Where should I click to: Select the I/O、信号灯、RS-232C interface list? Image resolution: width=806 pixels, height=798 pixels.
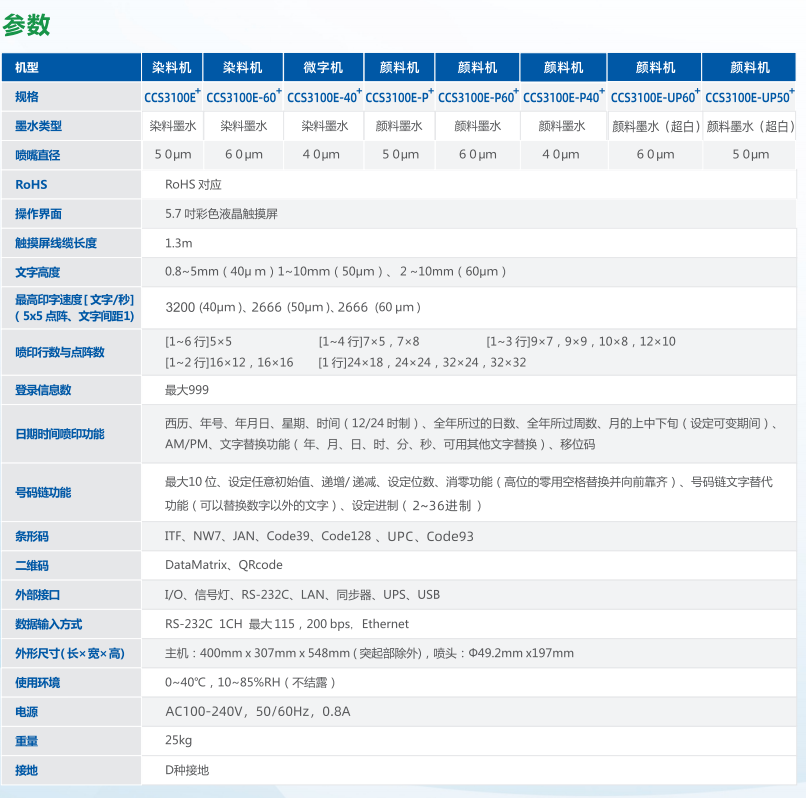point(302,595)
